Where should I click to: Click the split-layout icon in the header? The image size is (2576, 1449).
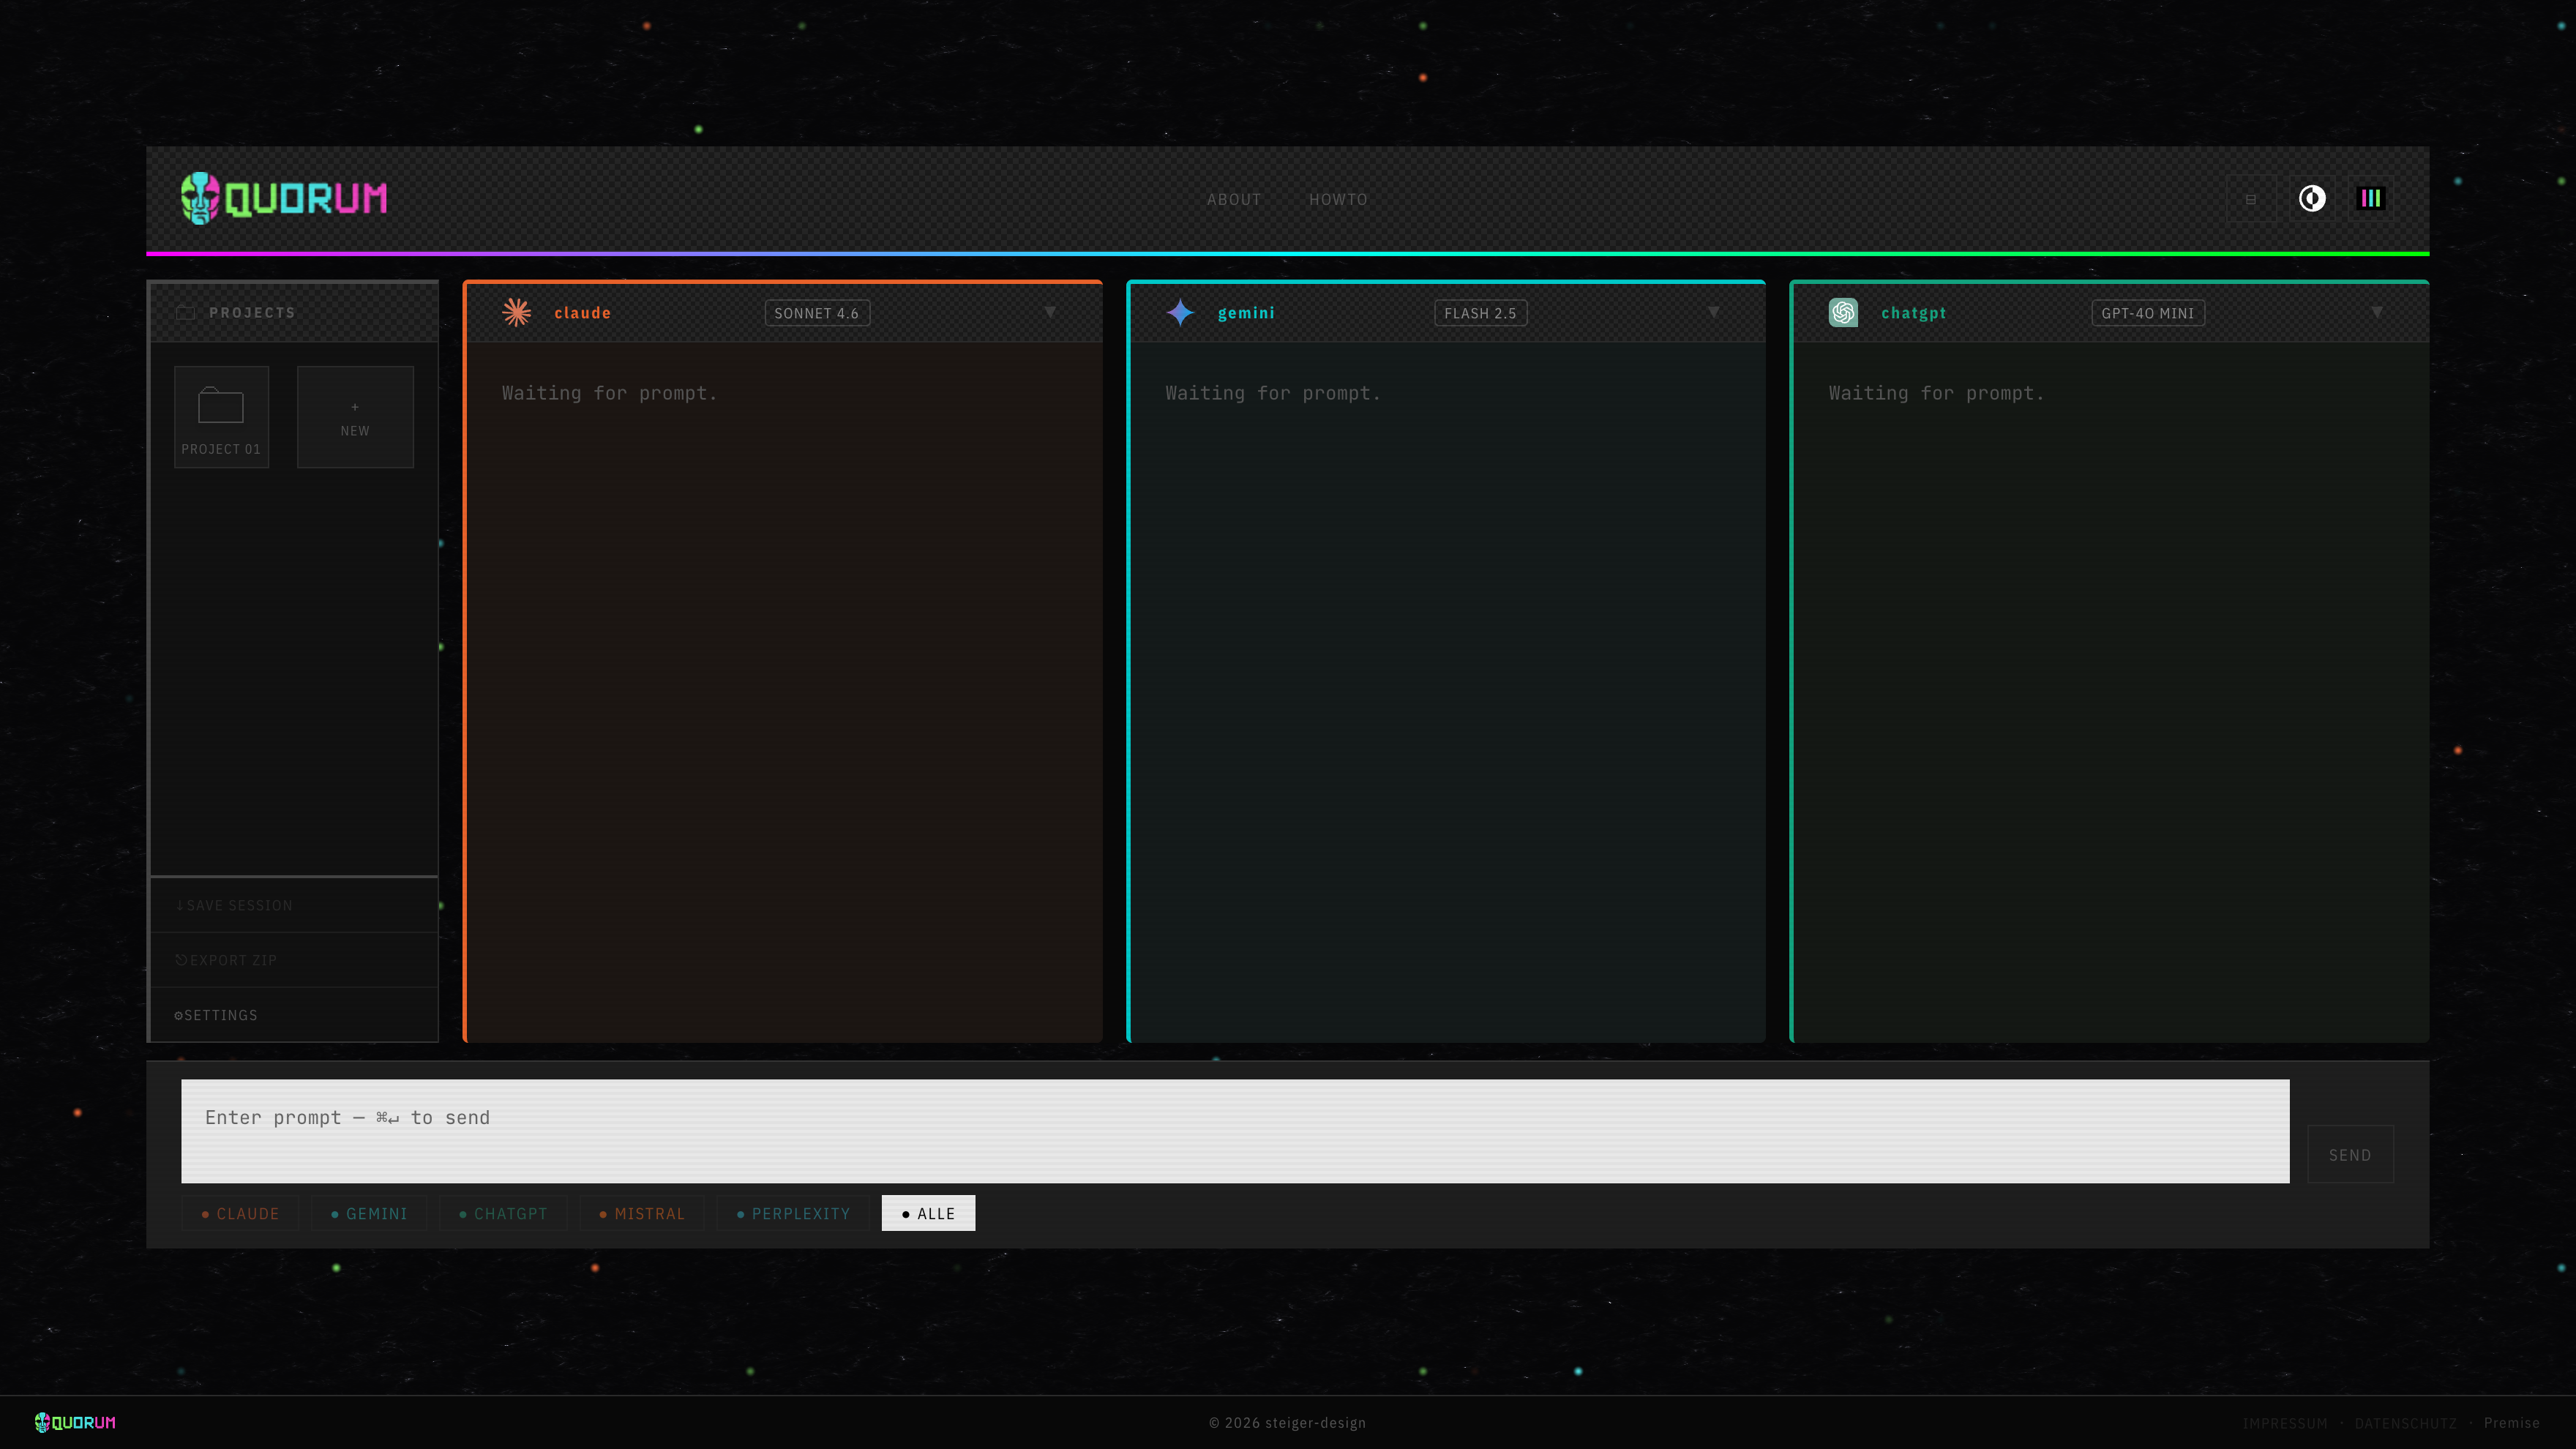click(2251, 199)
